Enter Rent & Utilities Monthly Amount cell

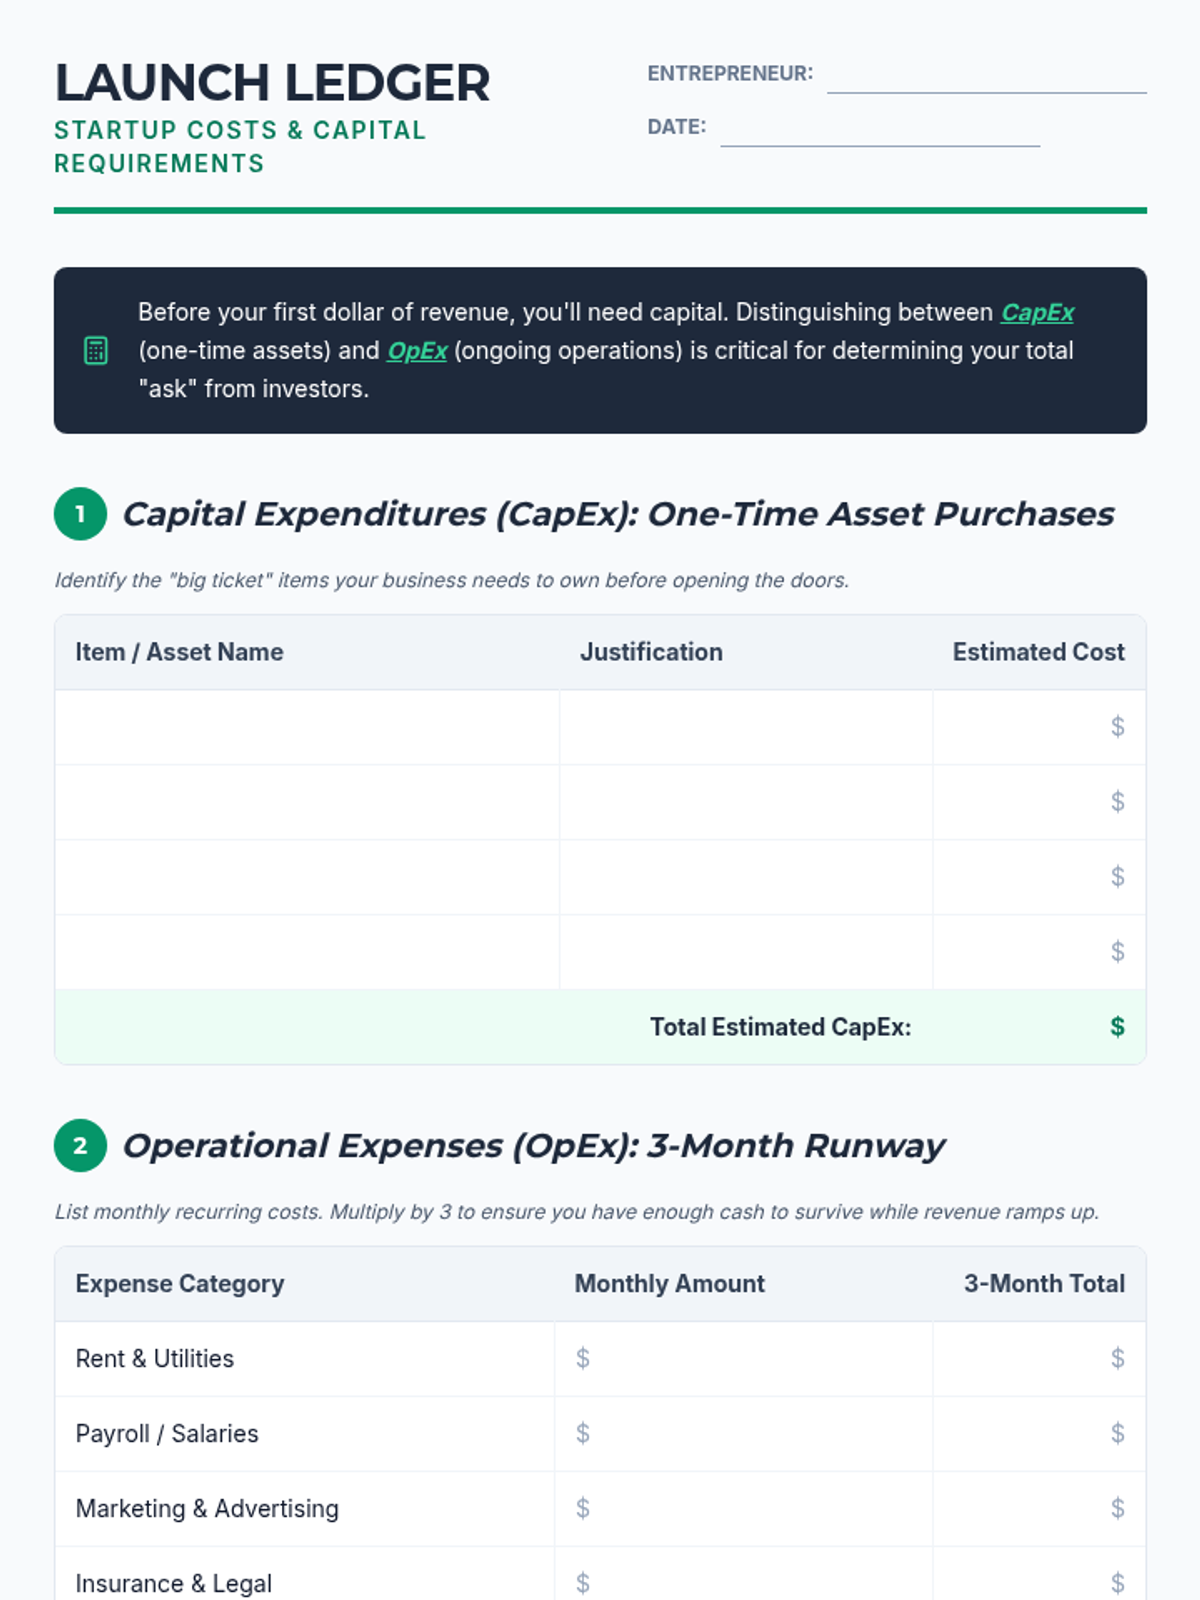tap(744, 1359)
